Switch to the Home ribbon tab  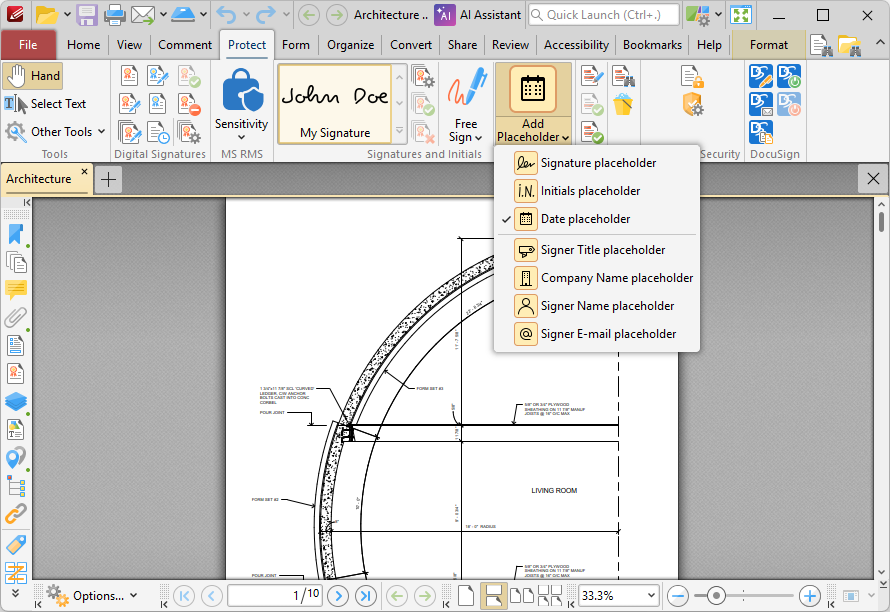point(83,45)
